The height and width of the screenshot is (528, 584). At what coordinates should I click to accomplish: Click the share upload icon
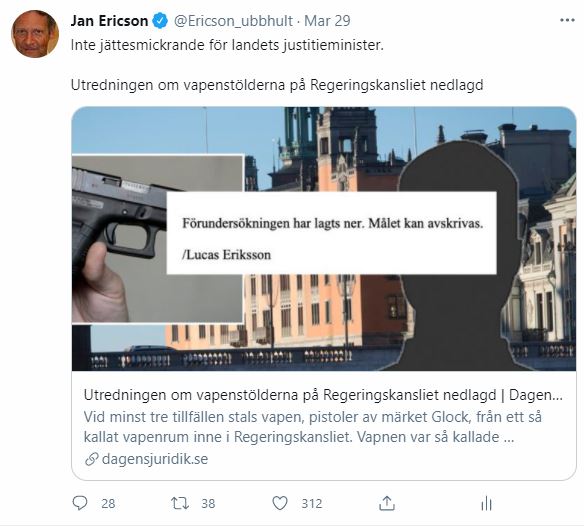[387, 503]
